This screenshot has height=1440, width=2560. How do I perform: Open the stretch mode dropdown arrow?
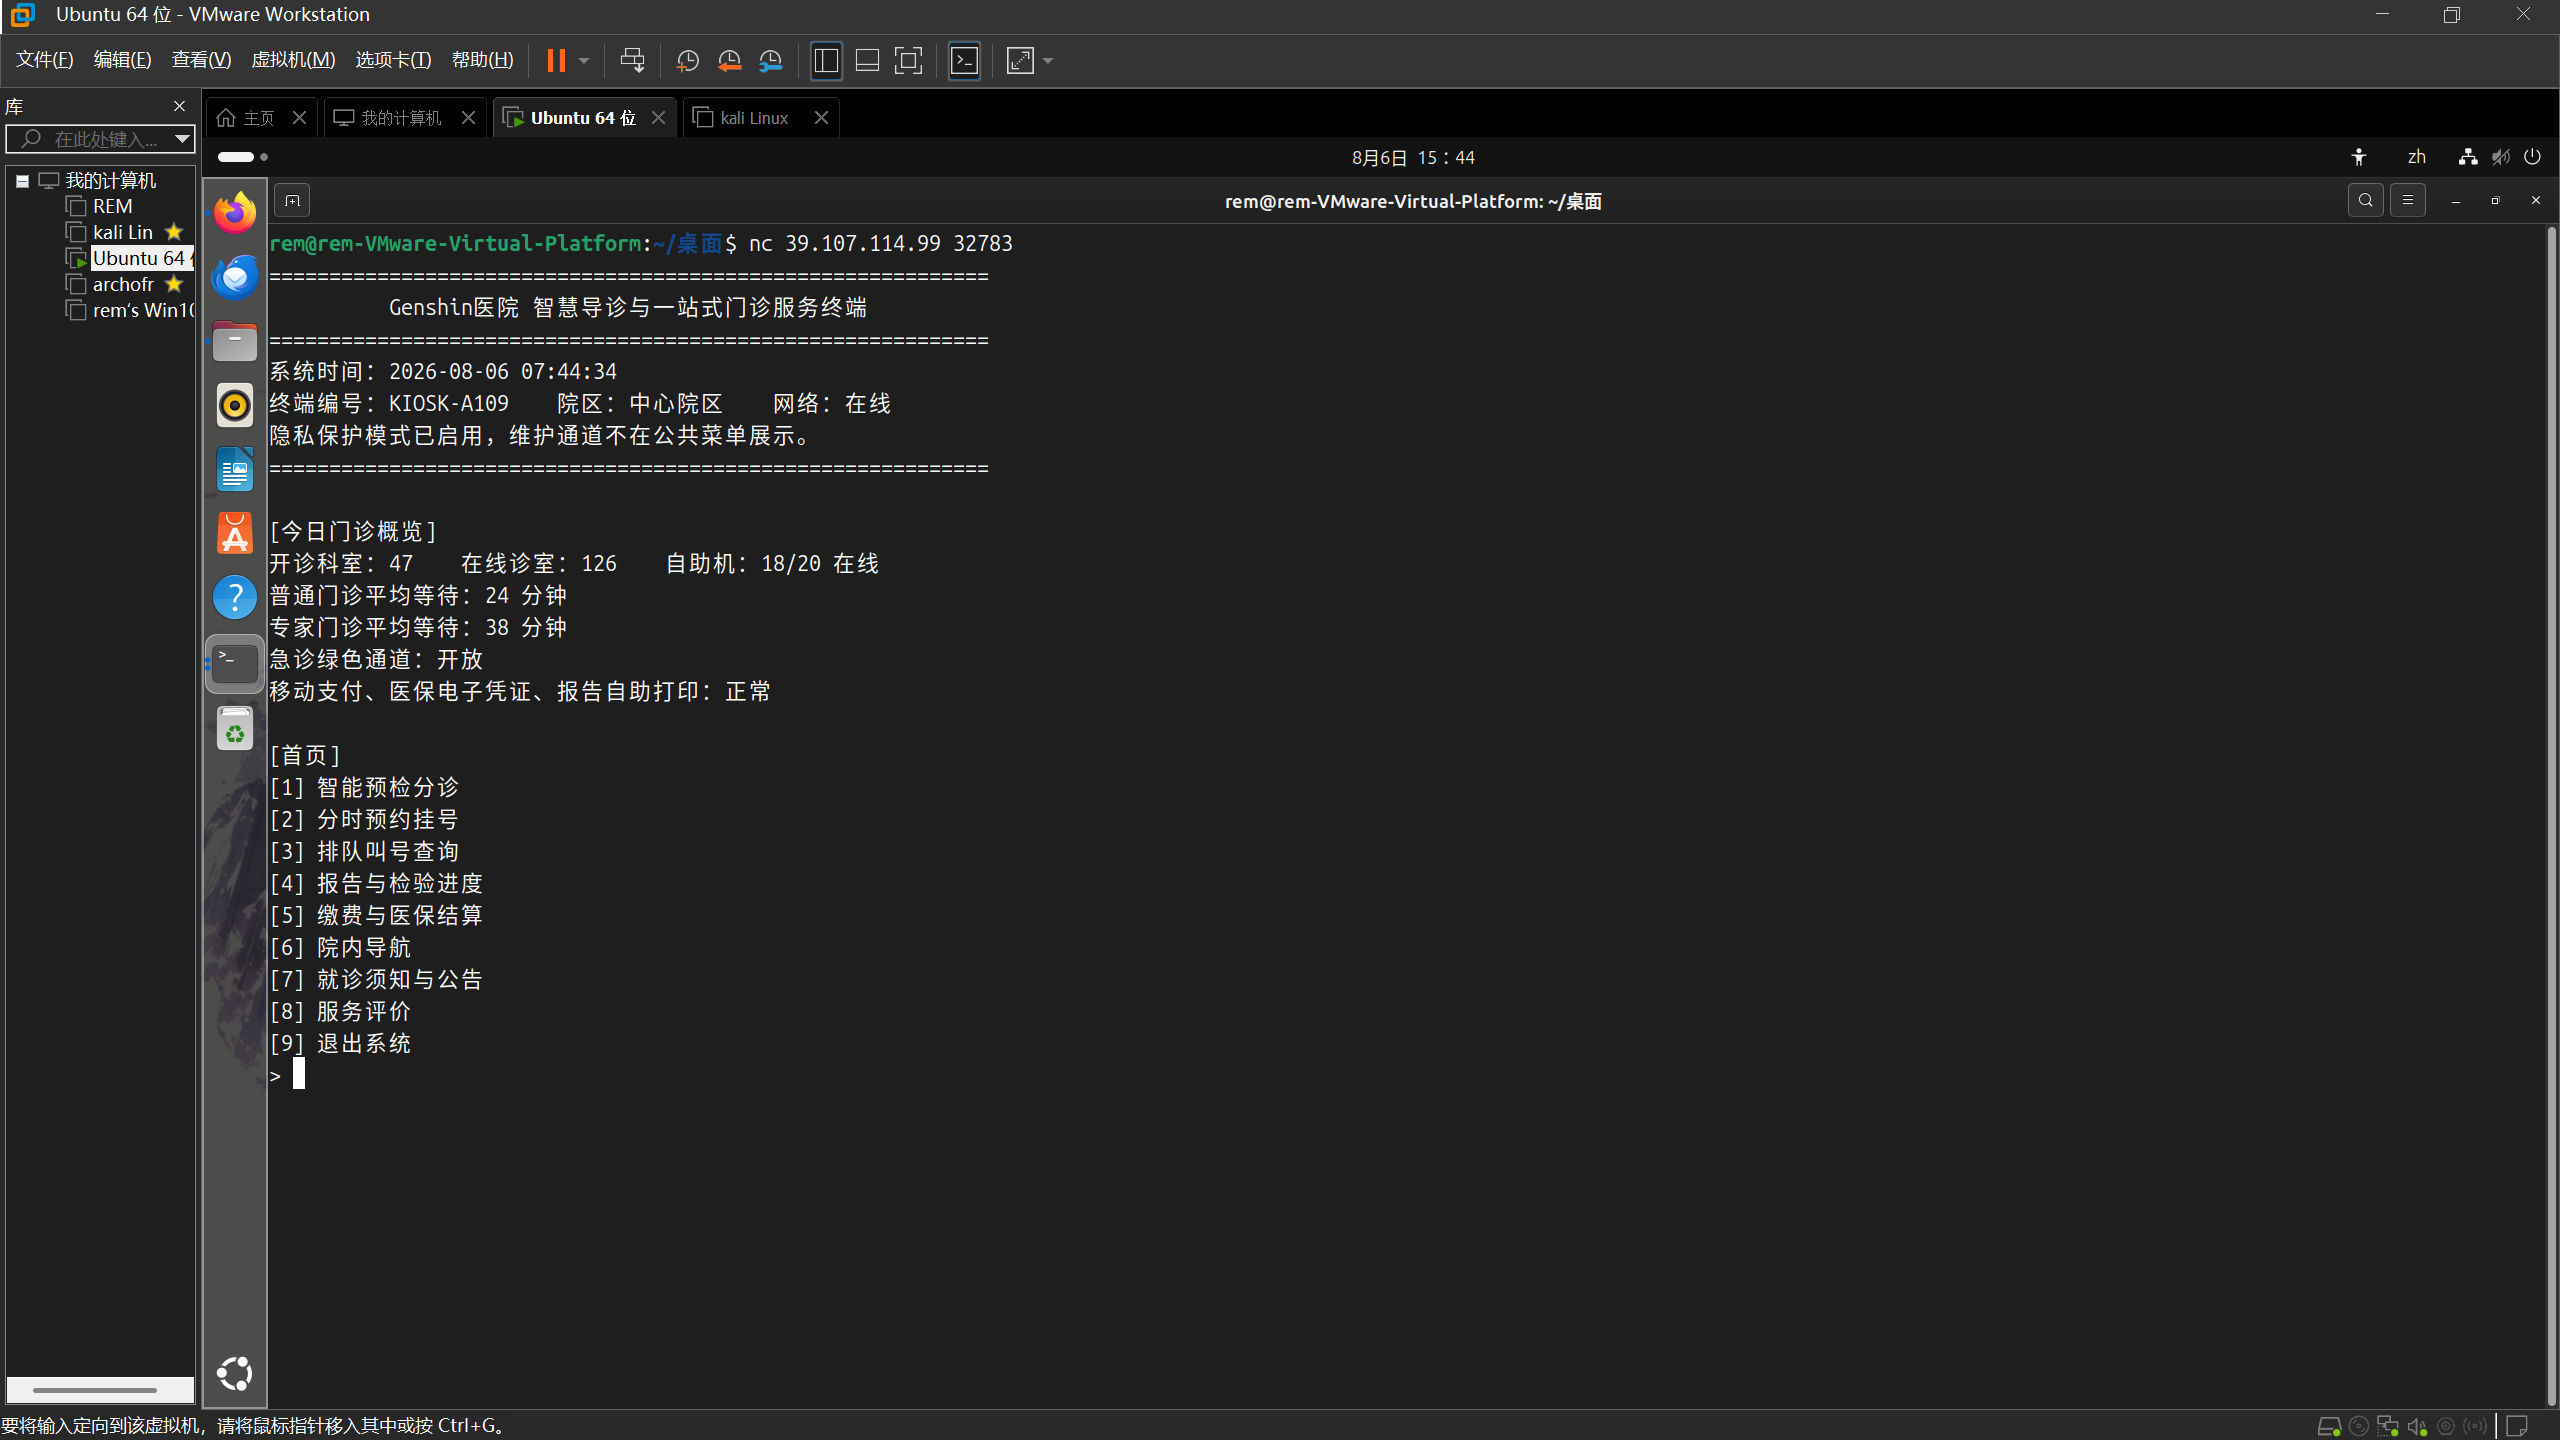point(1048,61)
